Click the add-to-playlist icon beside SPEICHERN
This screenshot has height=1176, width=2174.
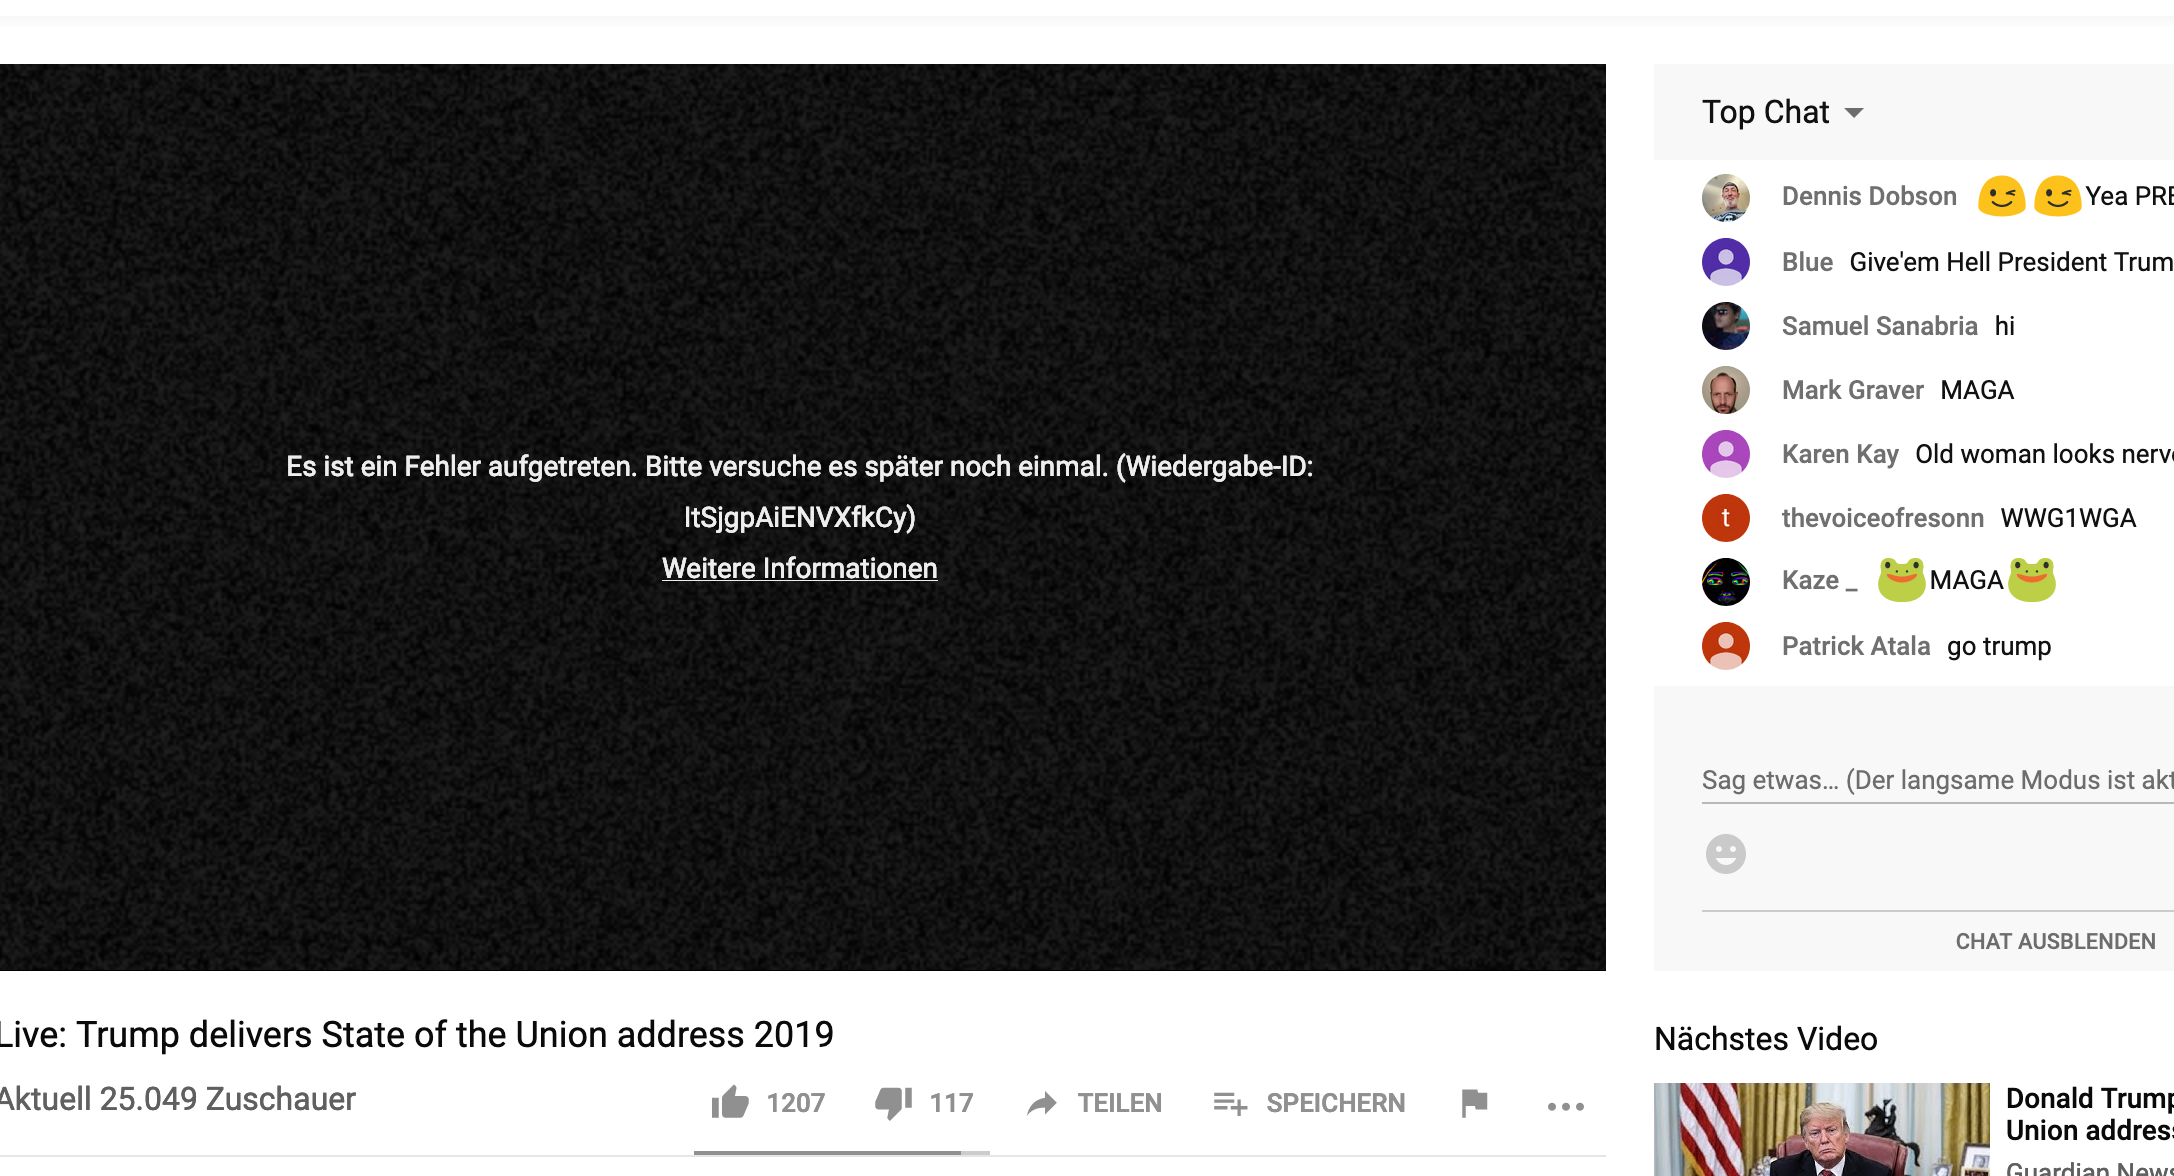point(1230,1103)
